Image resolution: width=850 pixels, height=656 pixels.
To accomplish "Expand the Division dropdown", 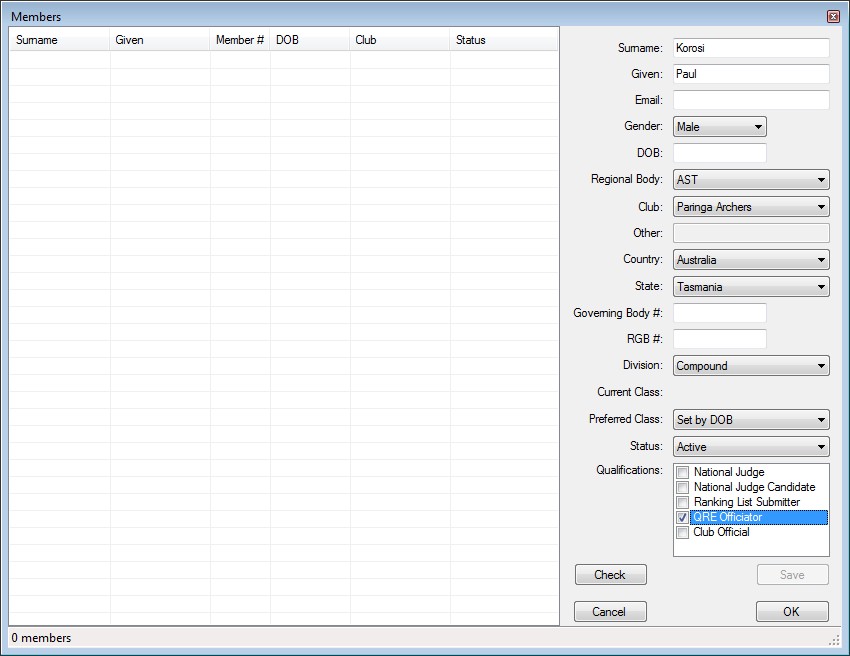I will 751,366.
